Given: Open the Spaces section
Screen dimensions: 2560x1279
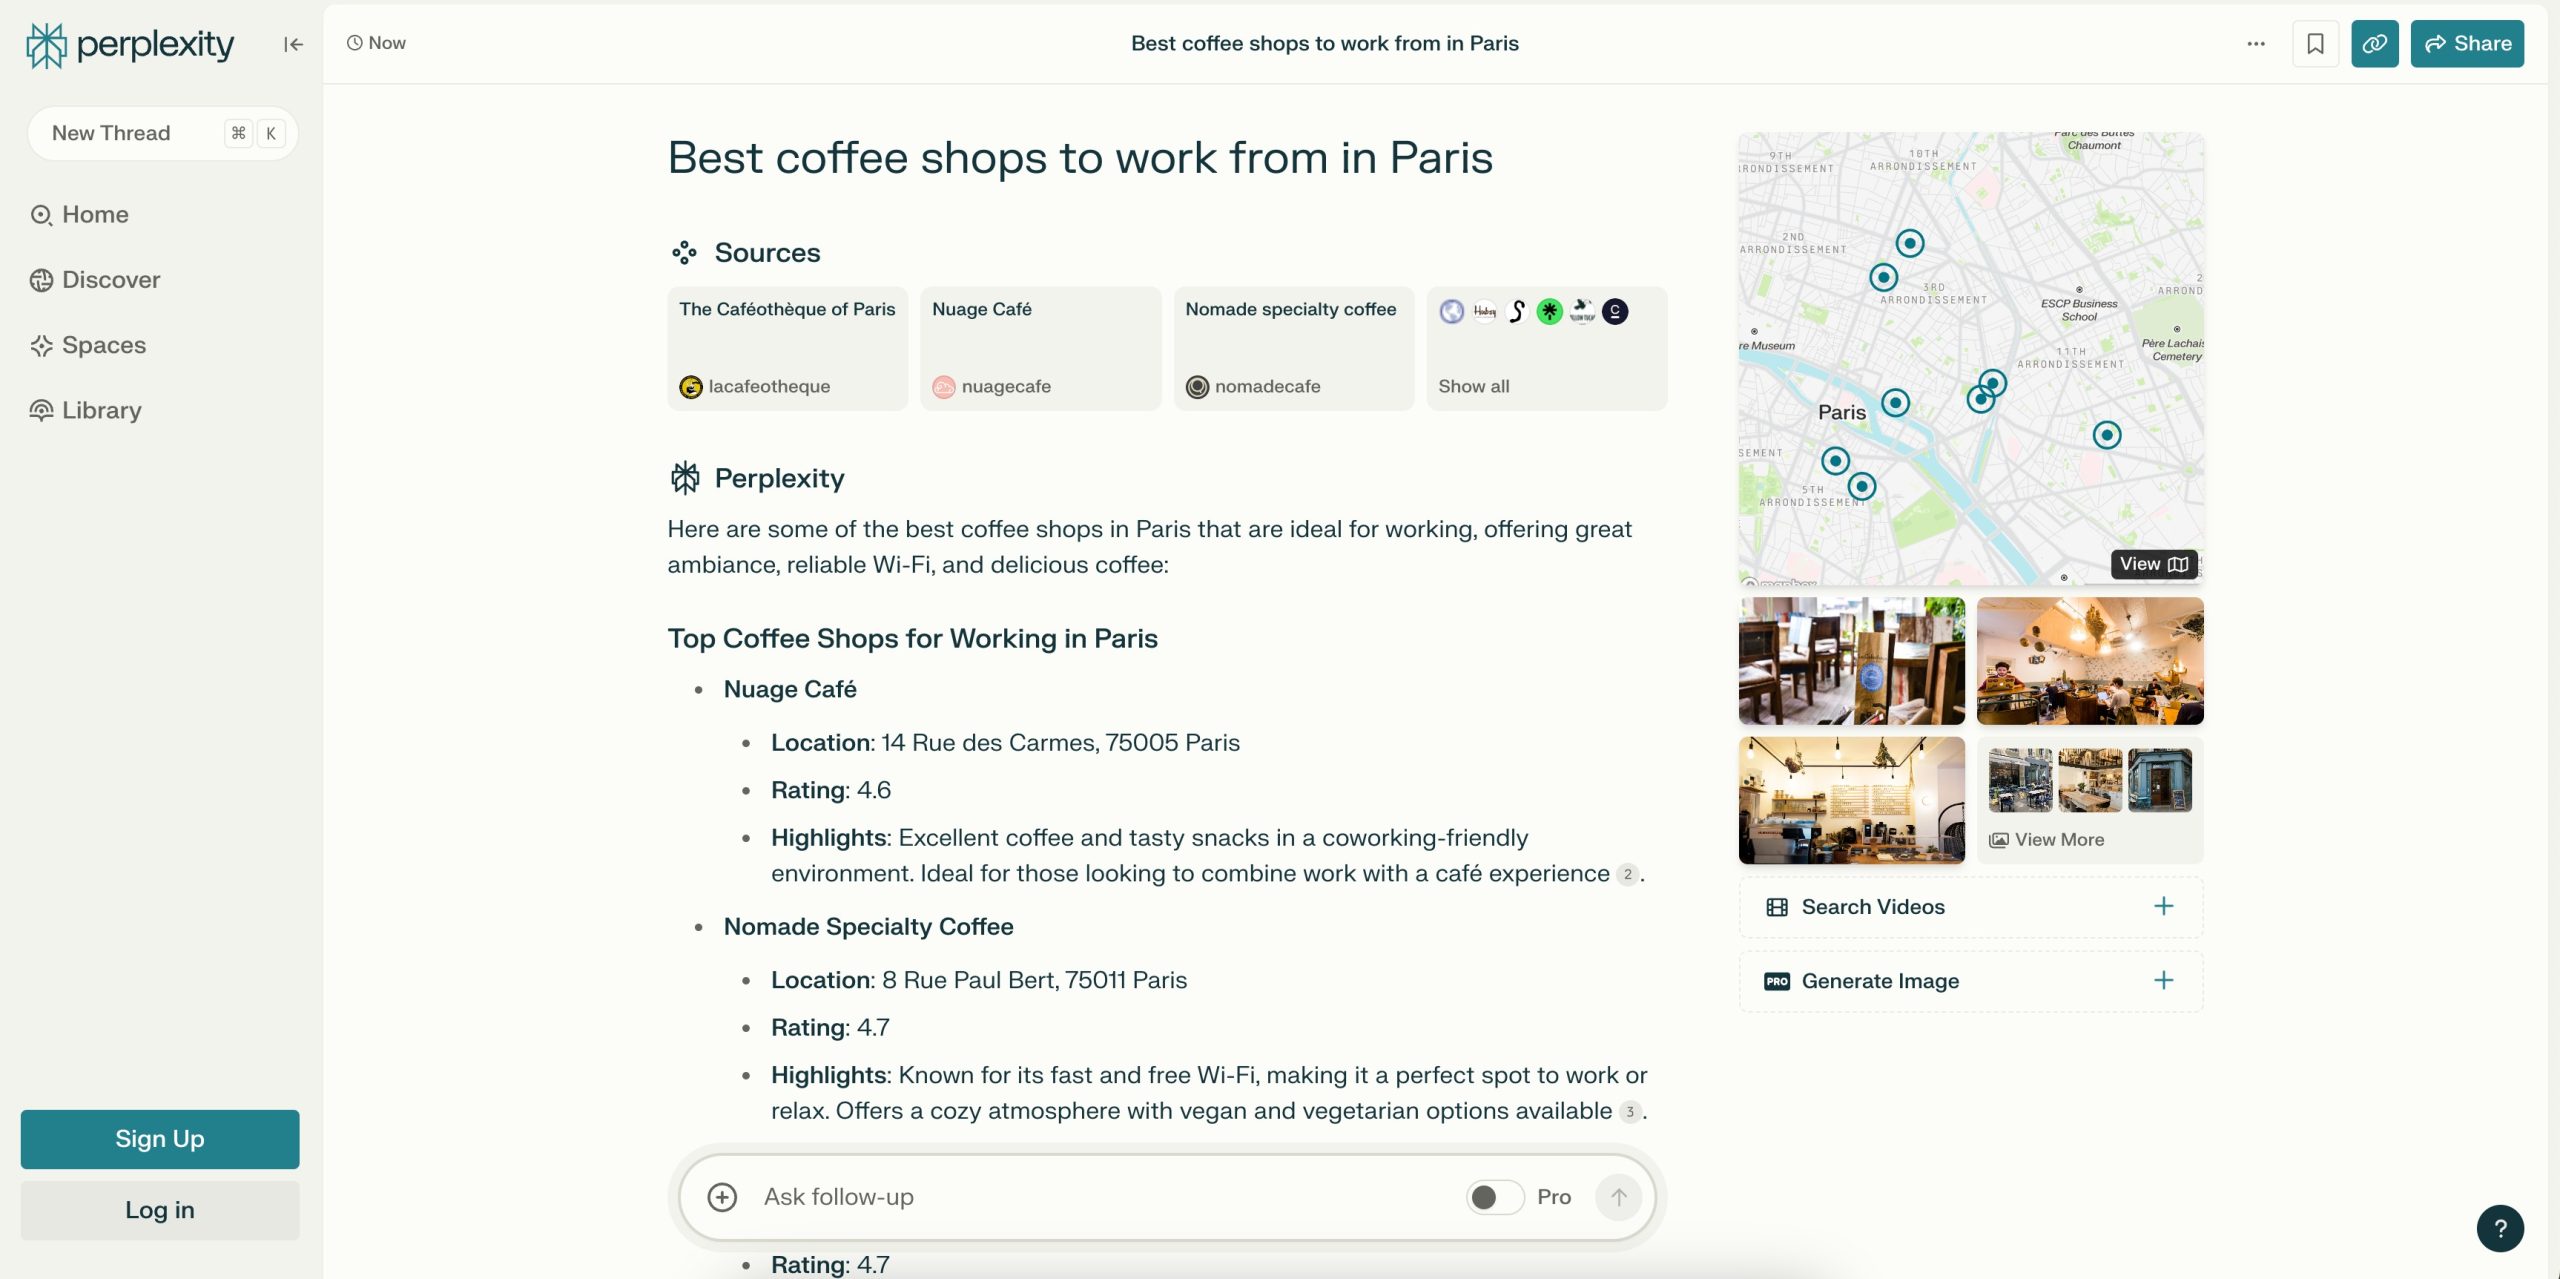Looking at the screenshot, I should pyautogui.click(x=88, y=346).
